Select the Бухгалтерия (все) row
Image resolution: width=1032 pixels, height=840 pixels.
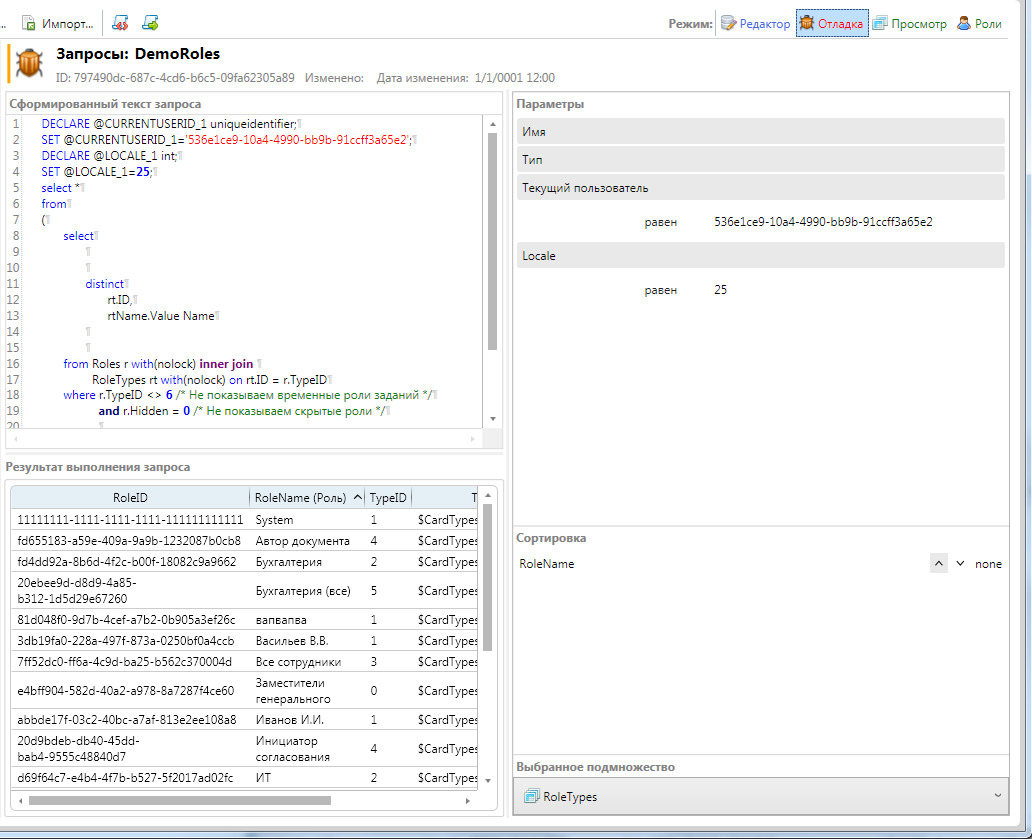coord(302,591)
